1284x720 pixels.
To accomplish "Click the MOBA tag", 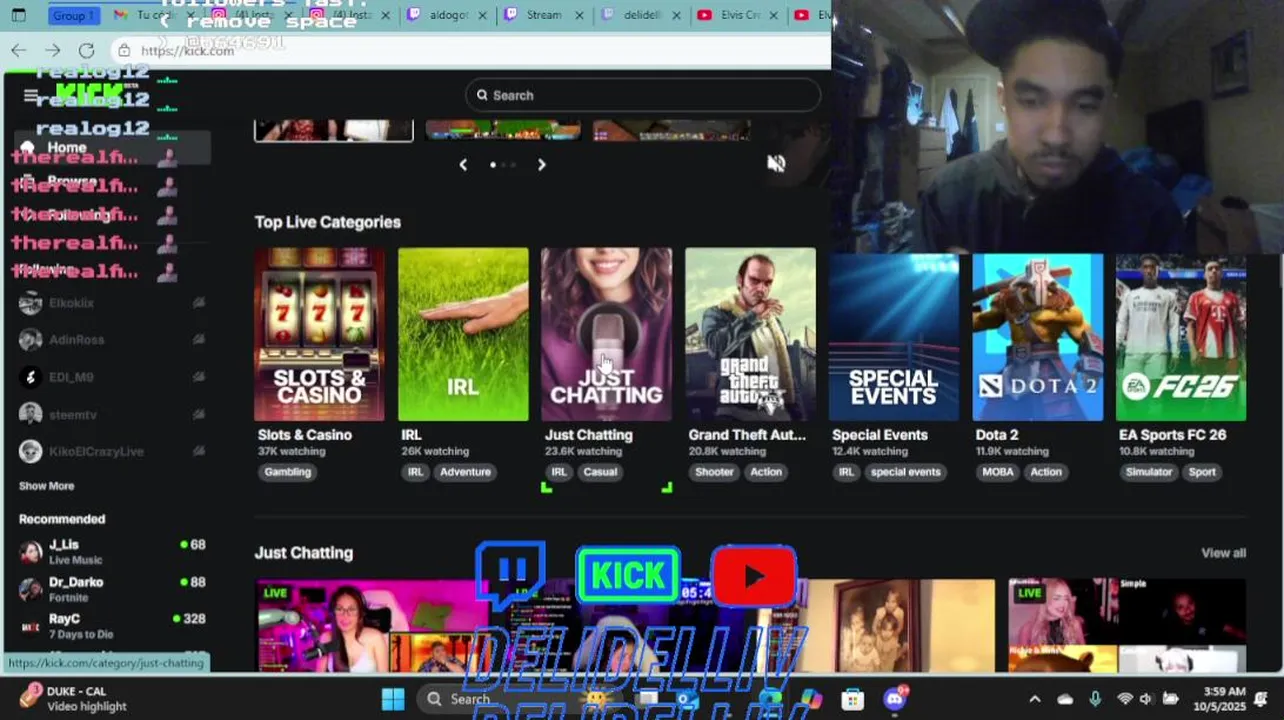I will [997, 472].
